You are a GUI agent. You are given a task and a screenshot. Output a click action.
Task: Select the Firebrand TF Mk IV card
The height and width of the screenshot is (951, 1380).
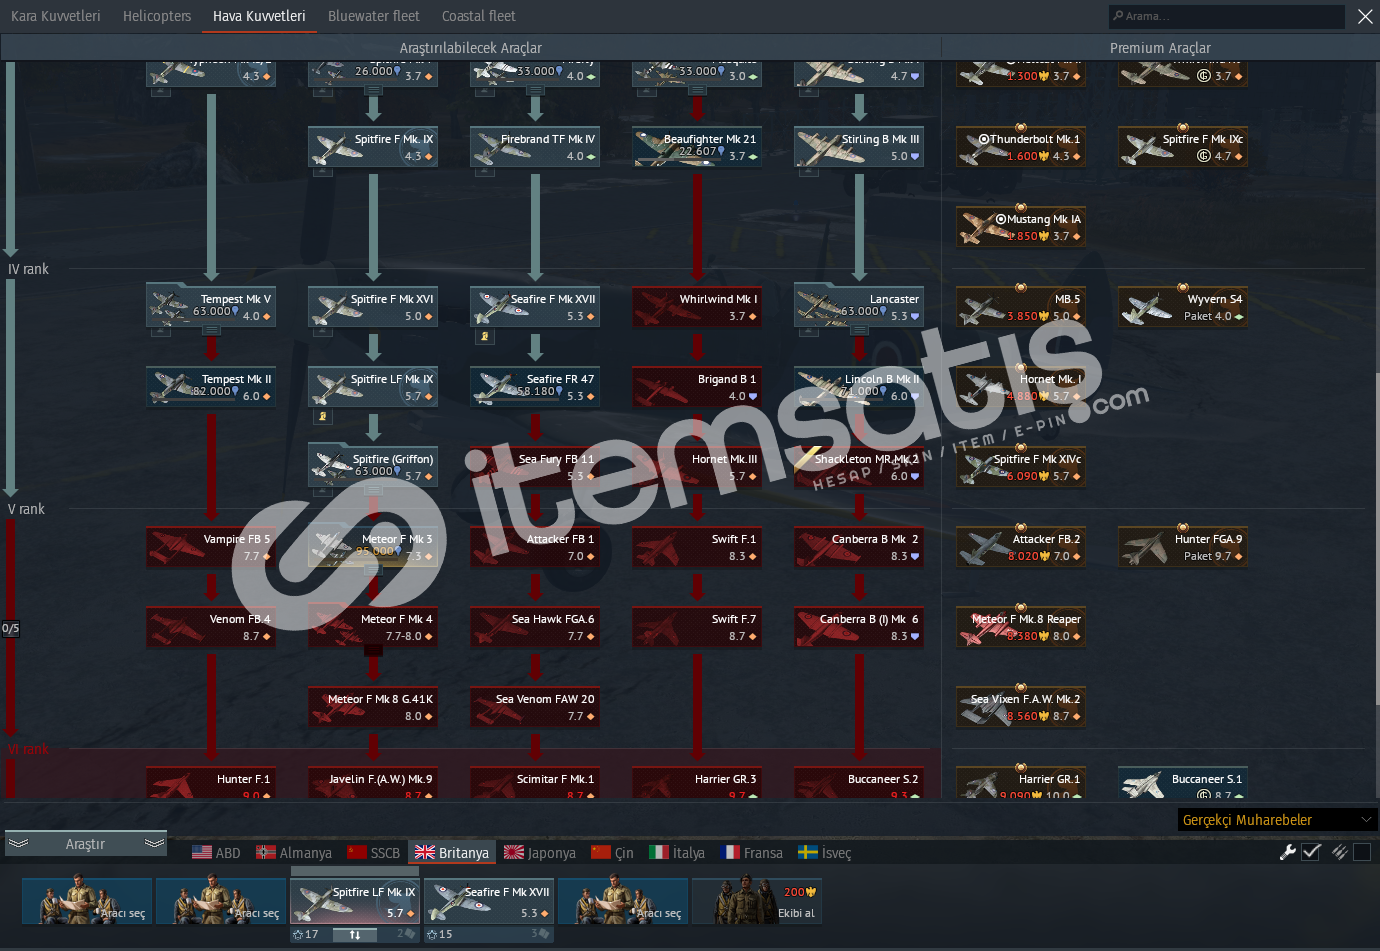(x=535, y=147)
